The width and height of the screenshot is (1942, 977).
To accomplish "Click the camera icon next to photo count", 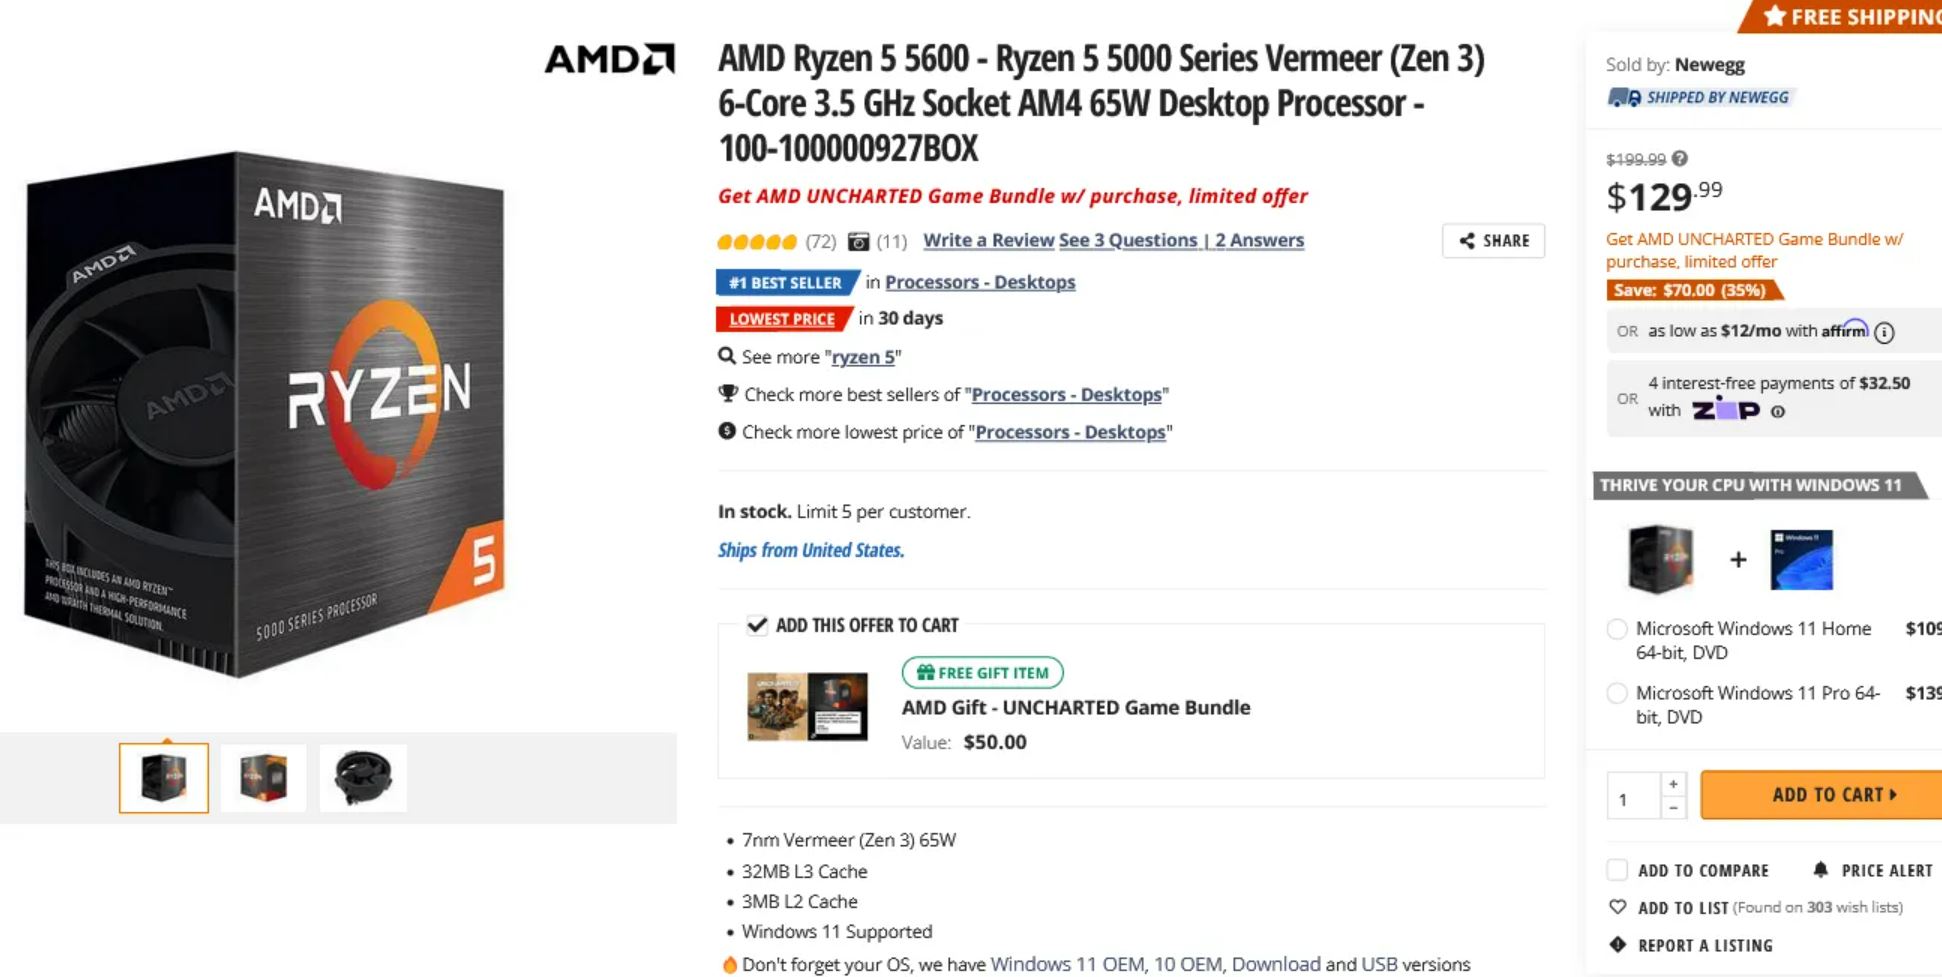I will [858, 241].
